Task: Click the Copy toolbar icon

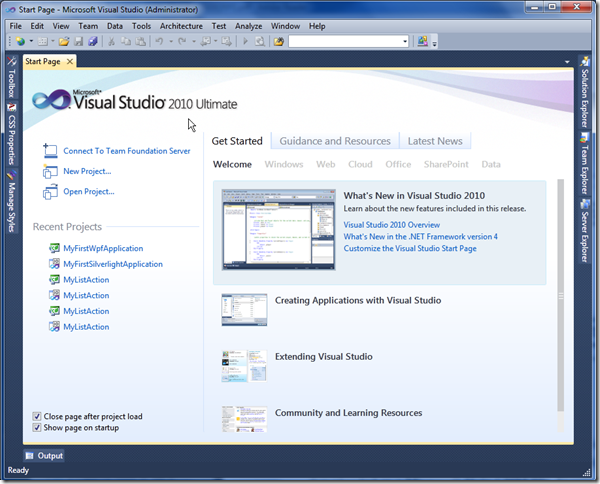Action: [x=126, y=41]
